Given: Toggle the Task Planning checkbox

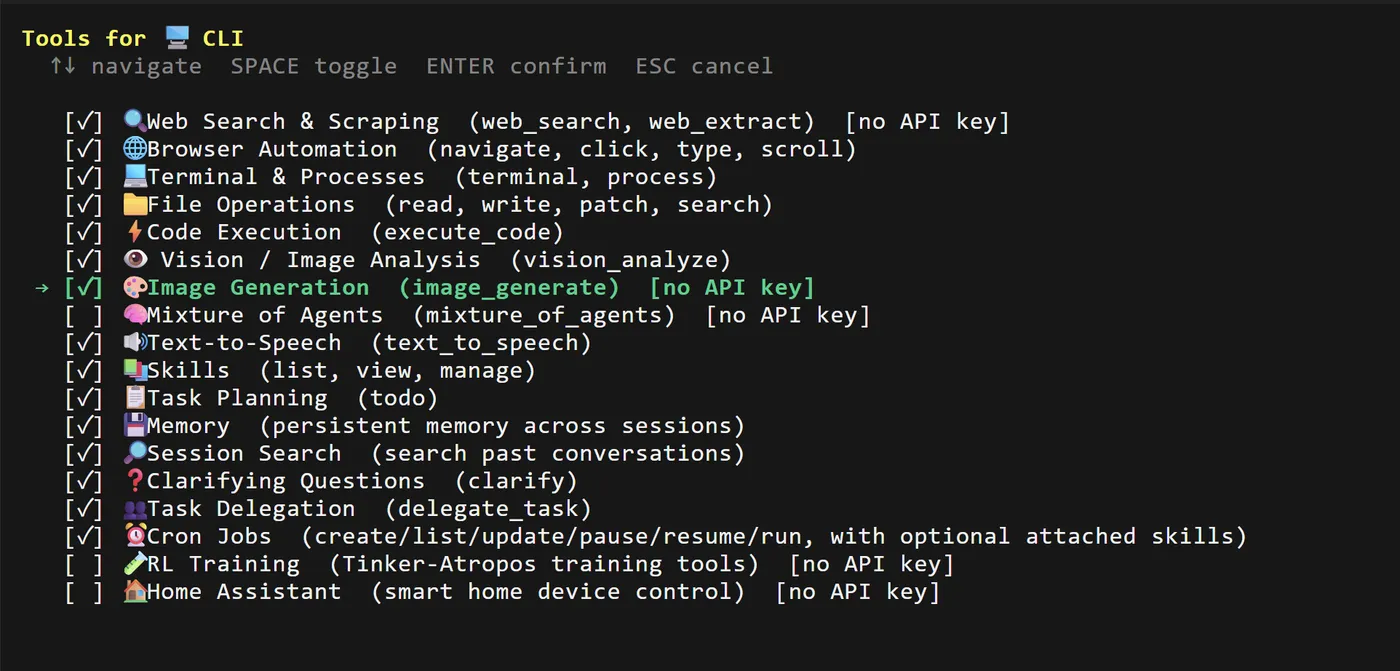Looking at the screenshot, I should point(84,398).
